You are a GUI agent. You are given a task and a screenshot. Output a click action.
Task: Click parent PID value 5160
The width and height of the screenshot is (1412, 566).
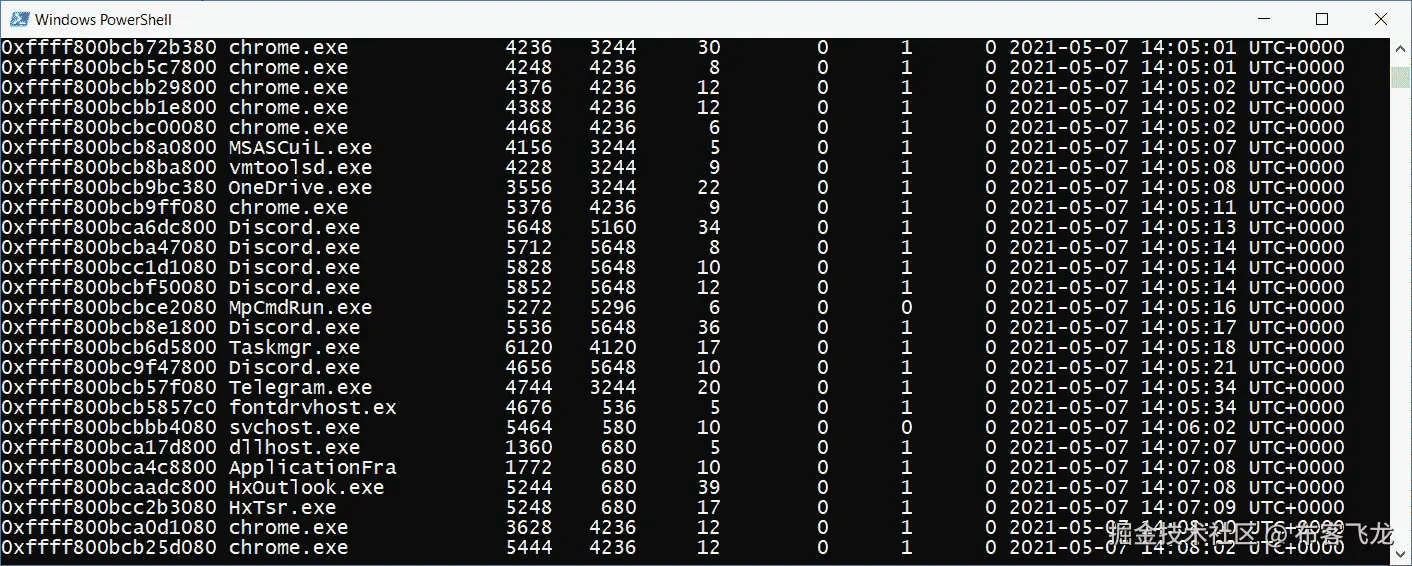click(612, 227)
